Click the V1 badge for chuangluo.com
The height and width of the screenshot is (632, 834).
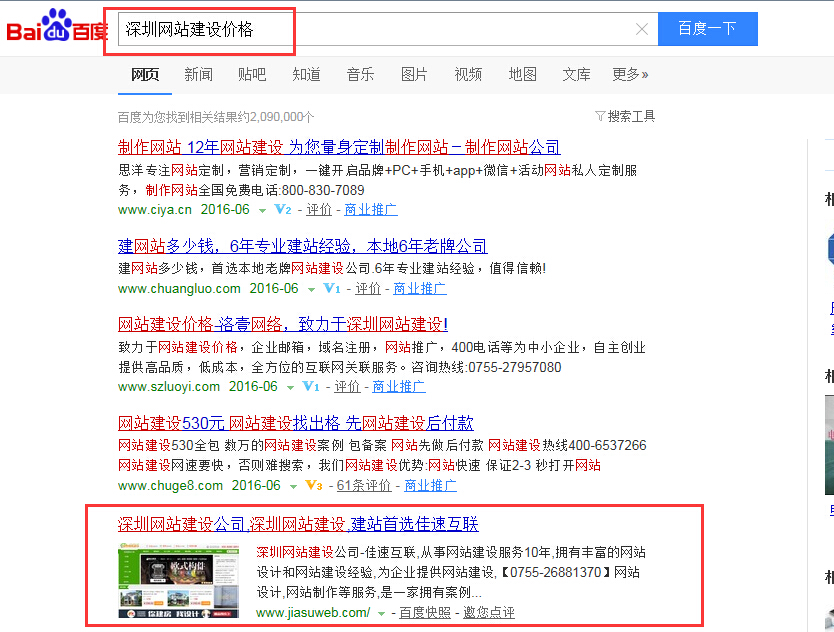click(x=332, y=288)
